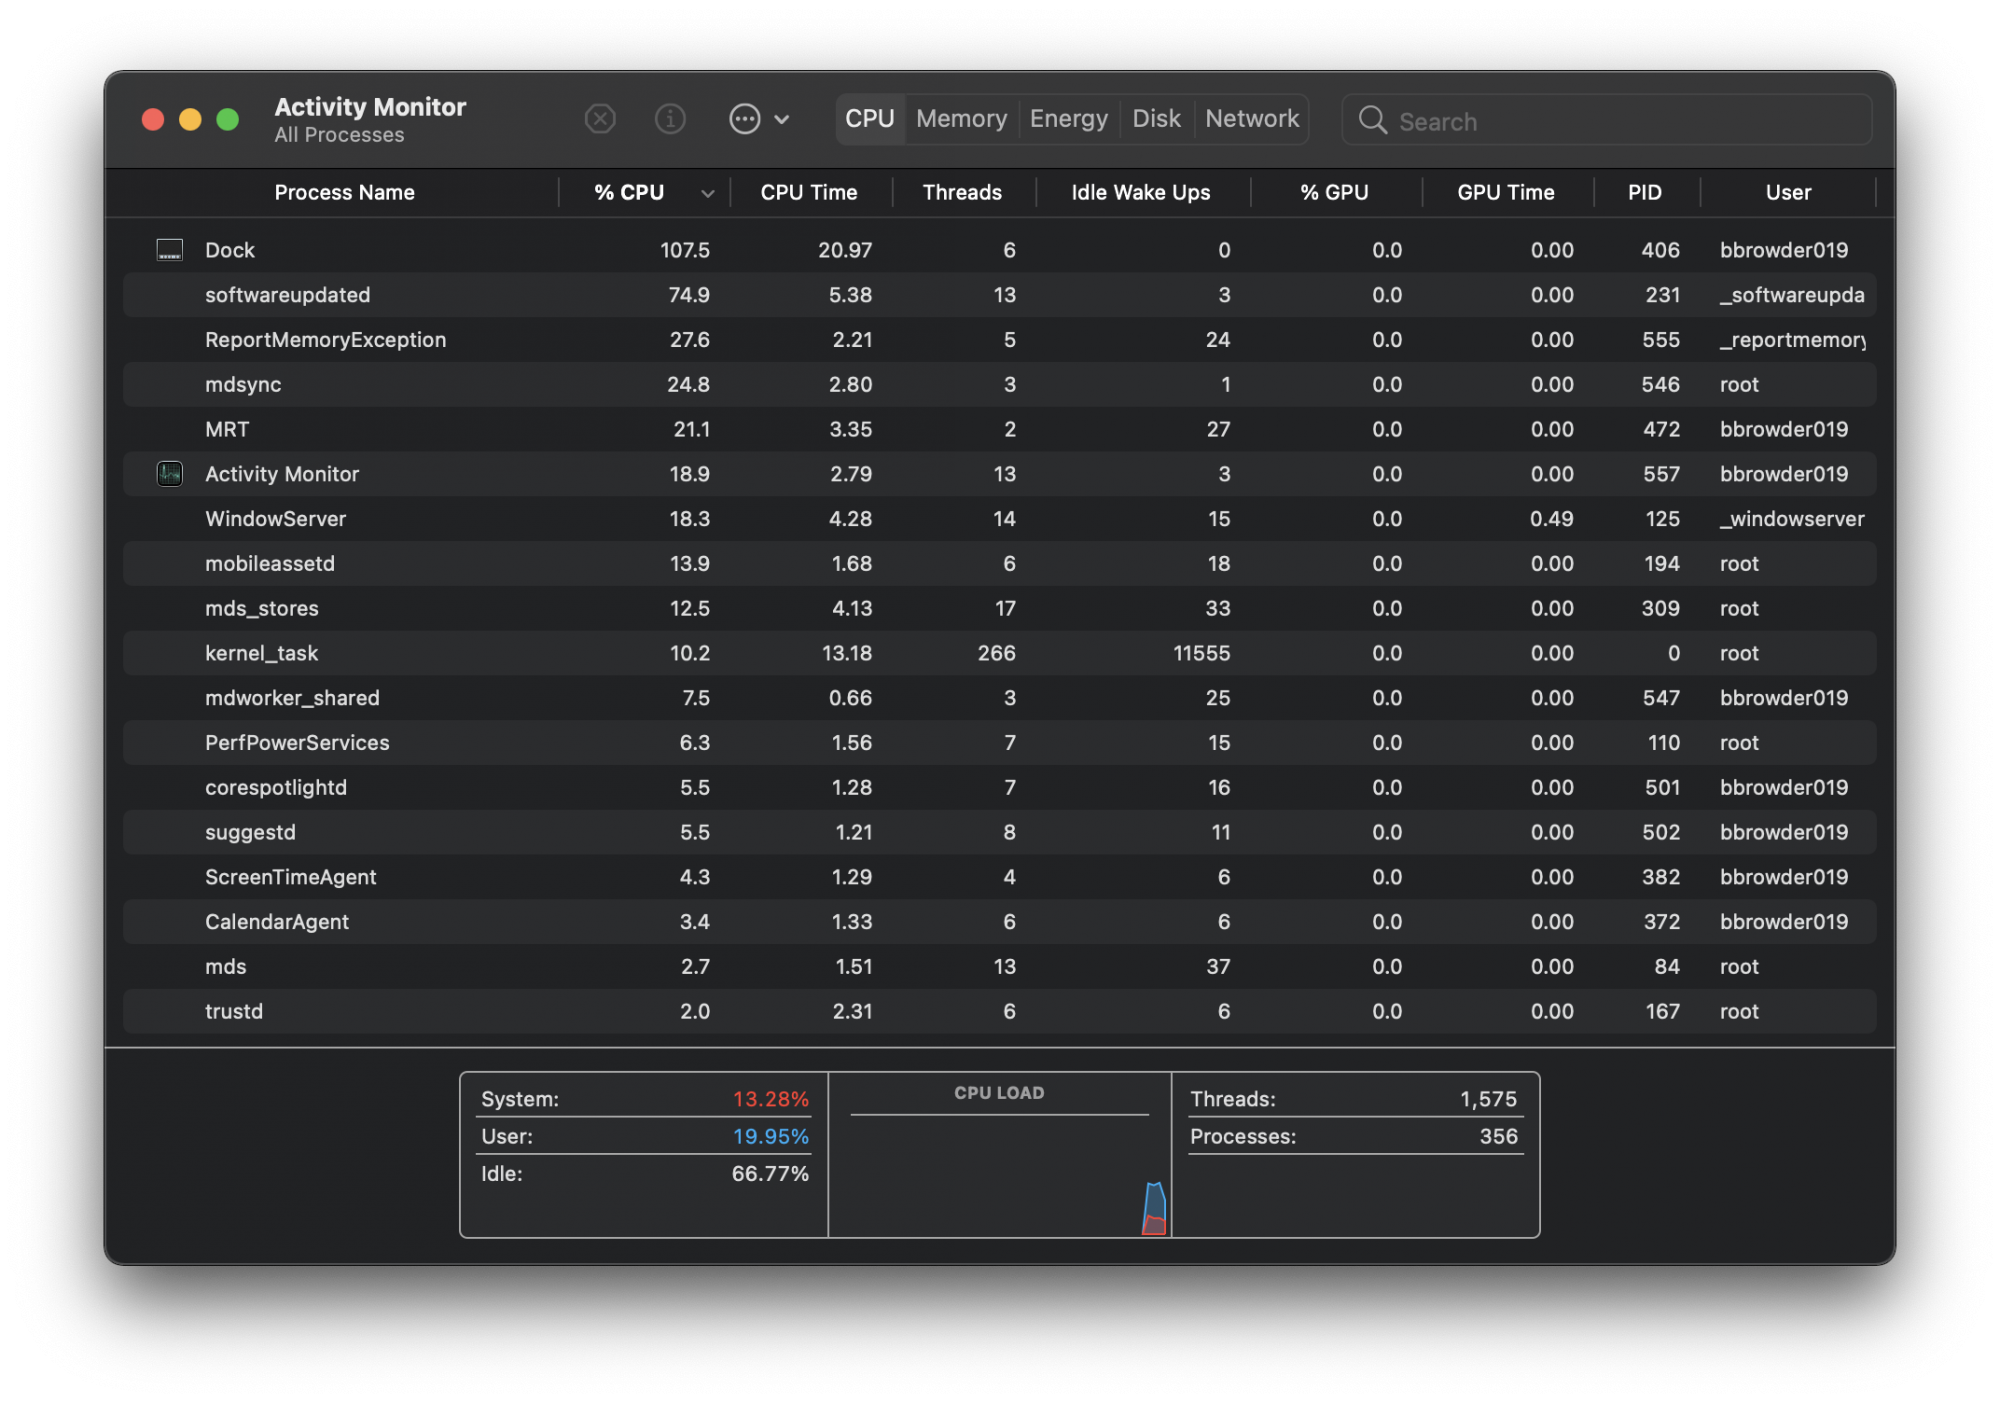Select the Dock process row
Screen dimensions: 2000x1403
1000,250
